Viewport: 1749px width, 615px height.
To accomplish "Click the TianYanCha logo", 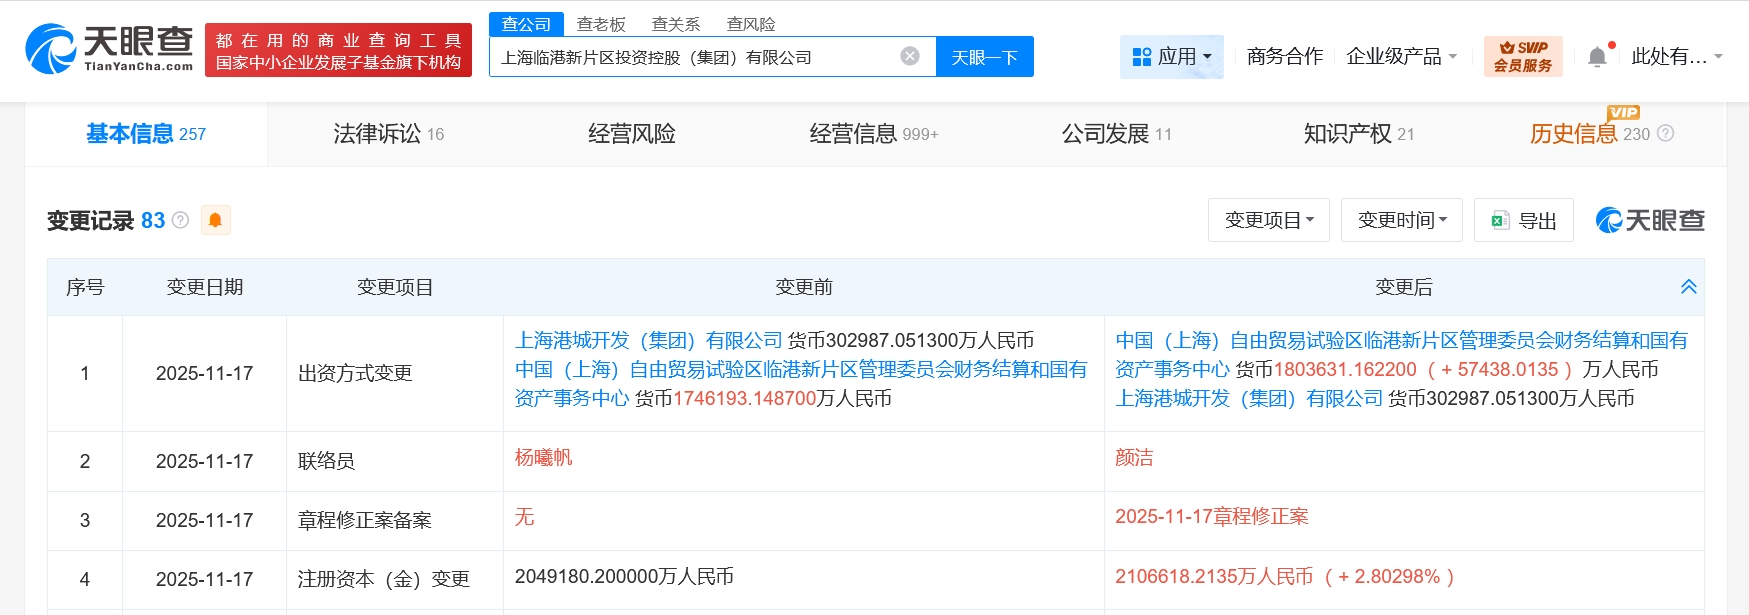I will click(x=109, y=49).
